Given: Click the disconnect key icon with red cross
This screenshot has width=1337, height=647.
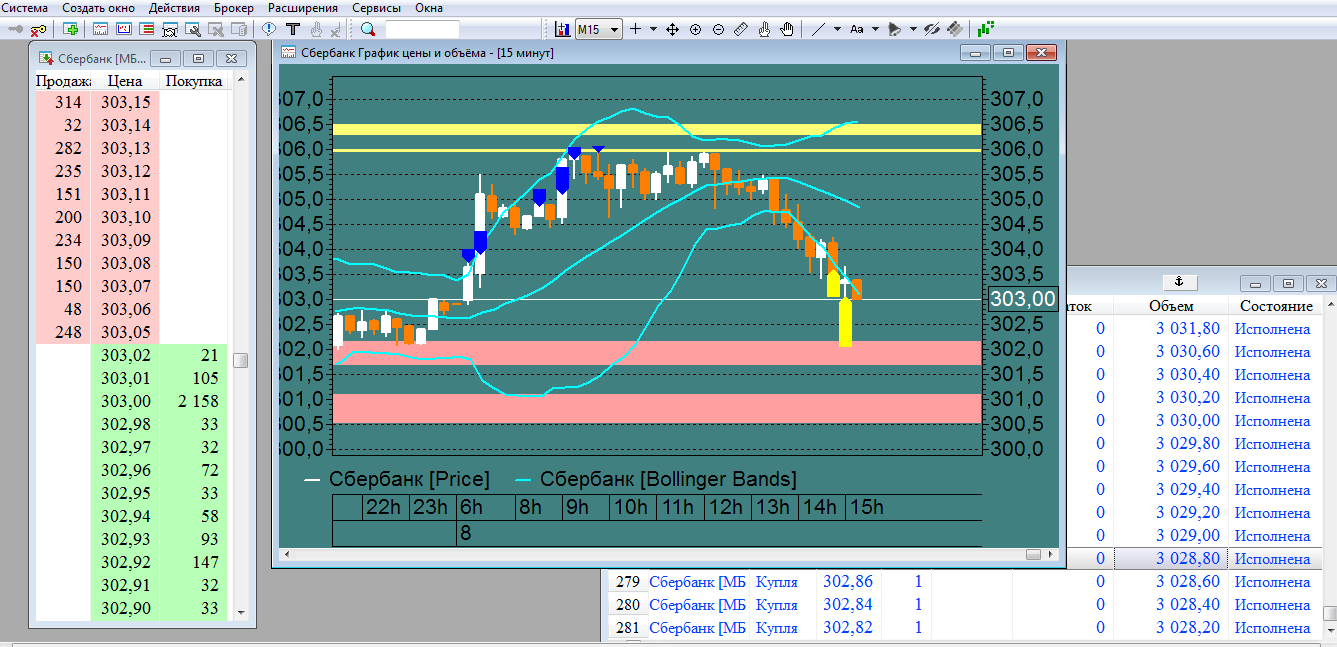Looking at the screenshot, I should 38,30.
